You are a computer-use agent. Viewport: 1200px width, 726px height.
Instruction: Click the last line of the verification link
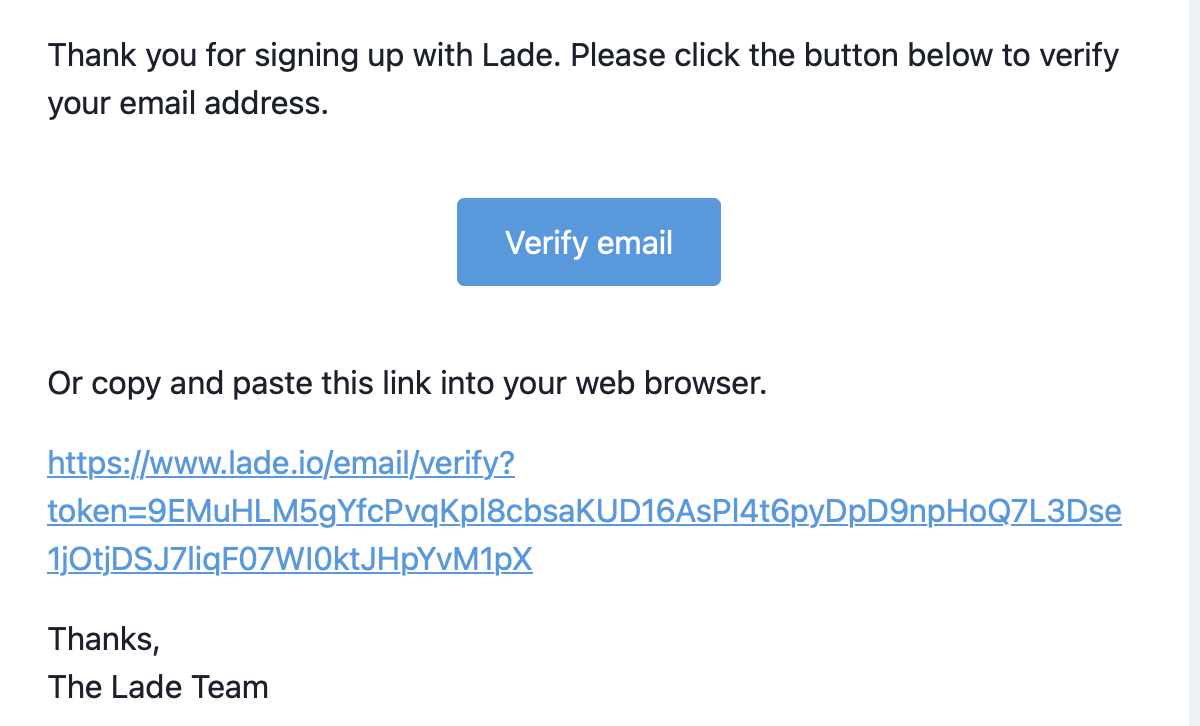290,560
